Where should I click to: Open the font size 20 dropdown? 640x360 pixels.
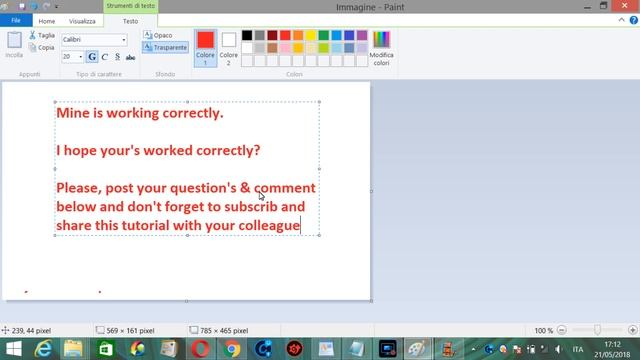tap(80, 57)
